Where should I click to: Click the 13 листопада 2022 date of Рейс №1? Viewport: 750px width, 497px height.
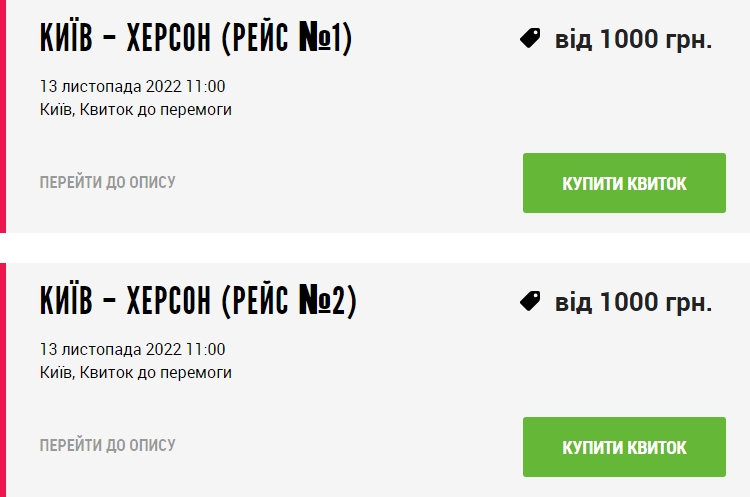(132, 86)
